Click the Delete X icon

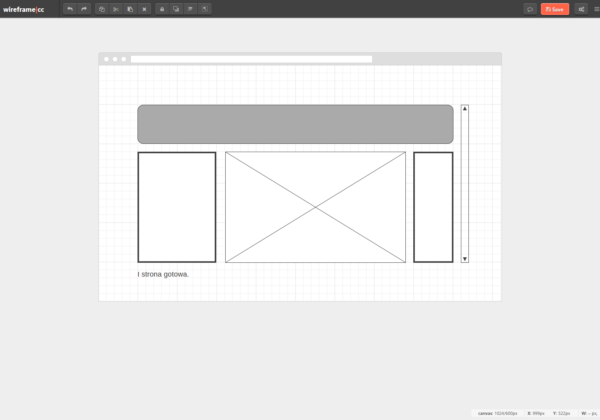pyautogui.click(x=145, y=9)
